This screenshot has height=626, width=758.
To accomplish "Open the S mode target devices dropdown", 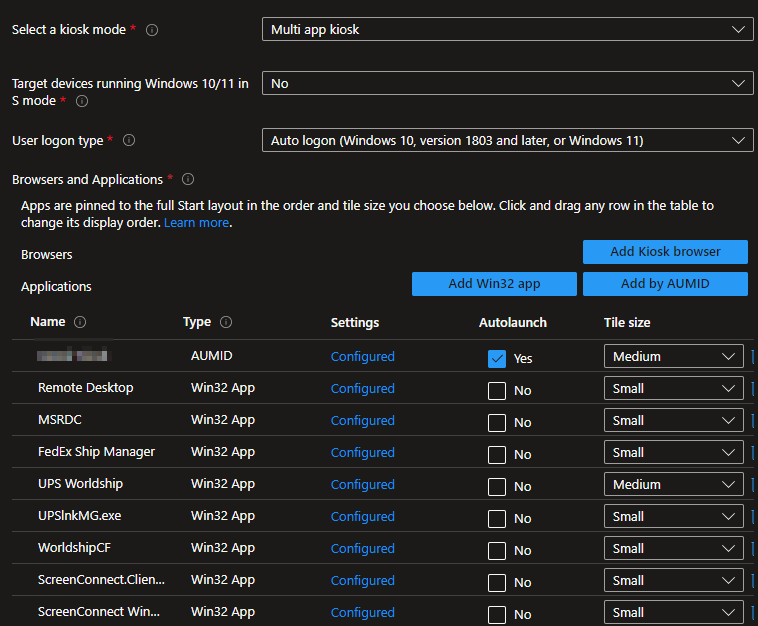I will click(x=507, y=84).
